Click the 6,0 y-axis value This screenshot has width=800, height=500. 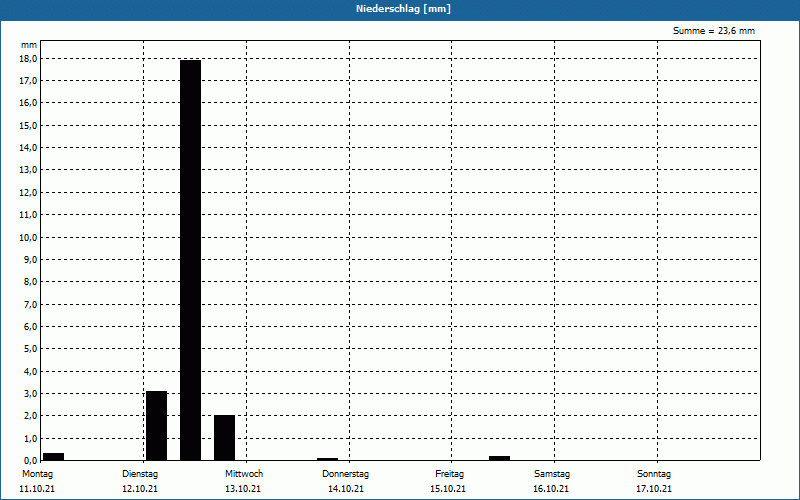click(x=31, y=327)
